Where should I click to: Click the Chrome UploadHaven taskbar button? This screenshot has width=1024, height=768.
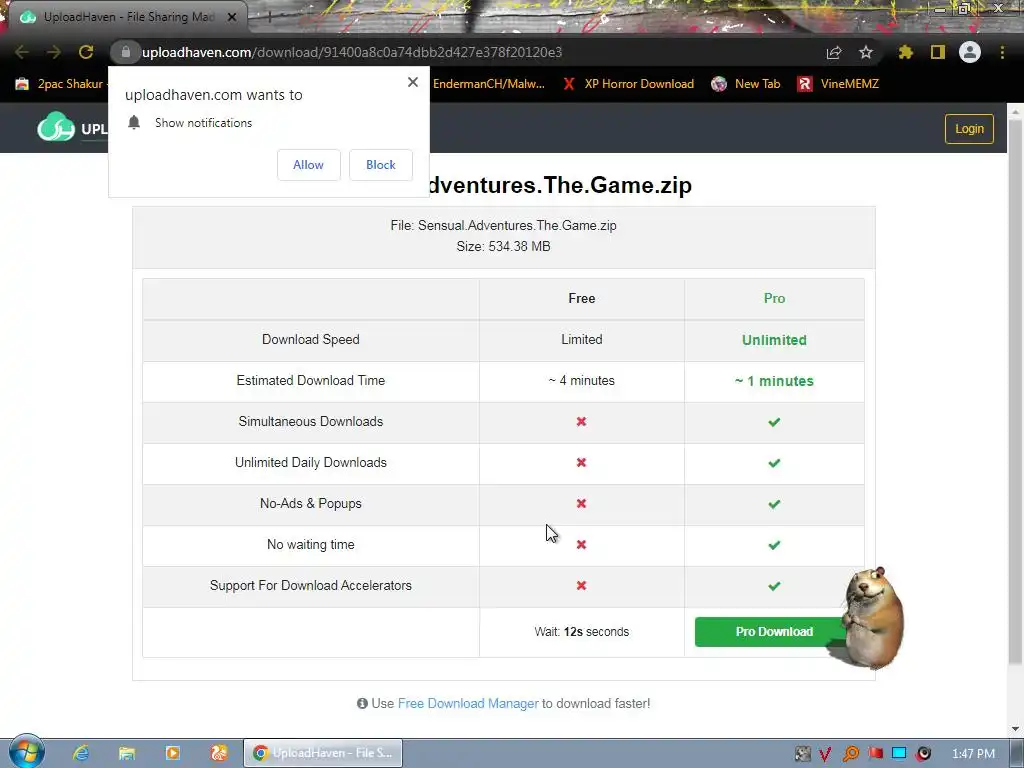[x=323, y=753]
